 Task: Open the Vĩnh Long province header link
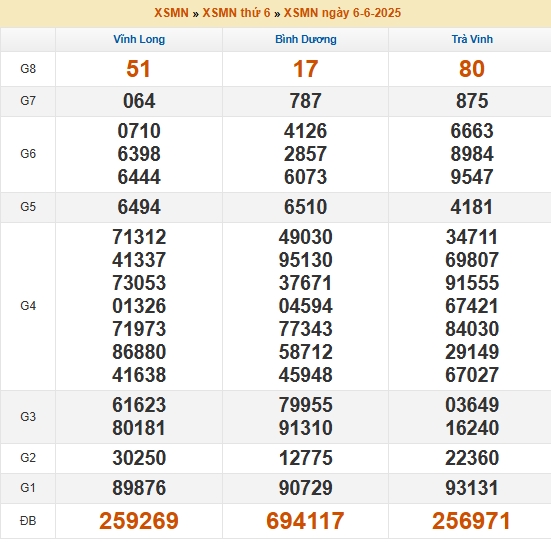(139, 39)
